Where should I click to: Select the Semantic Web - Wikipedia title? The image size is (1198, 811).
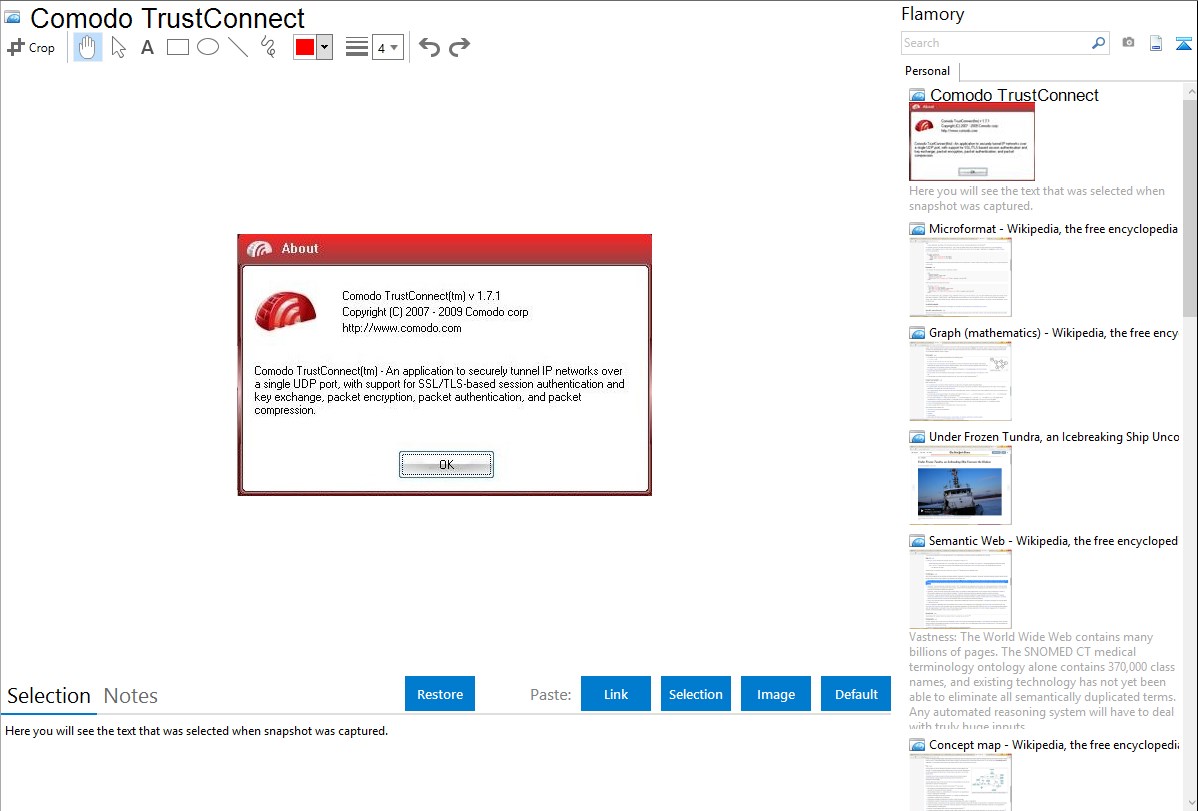tap(1053, 540)
